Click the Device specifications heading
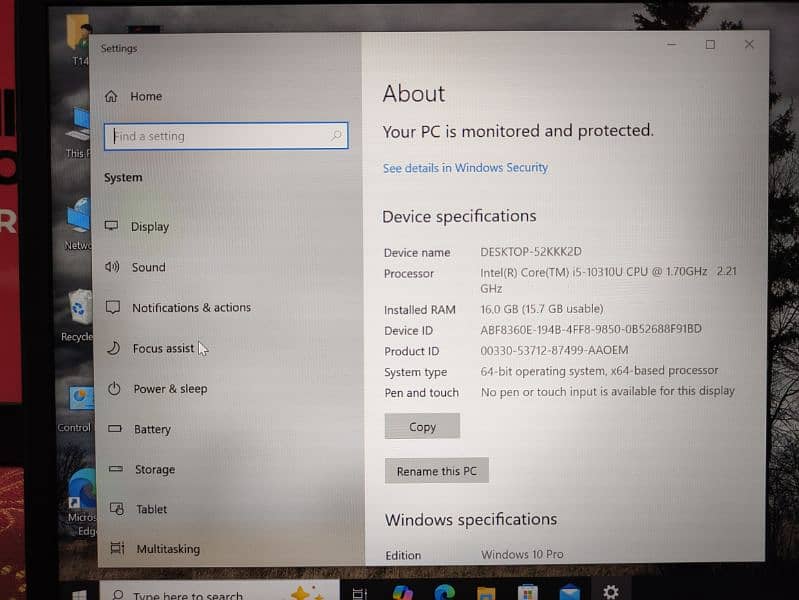The height and width of the screenshot is (600, 799). coord(459,216)
